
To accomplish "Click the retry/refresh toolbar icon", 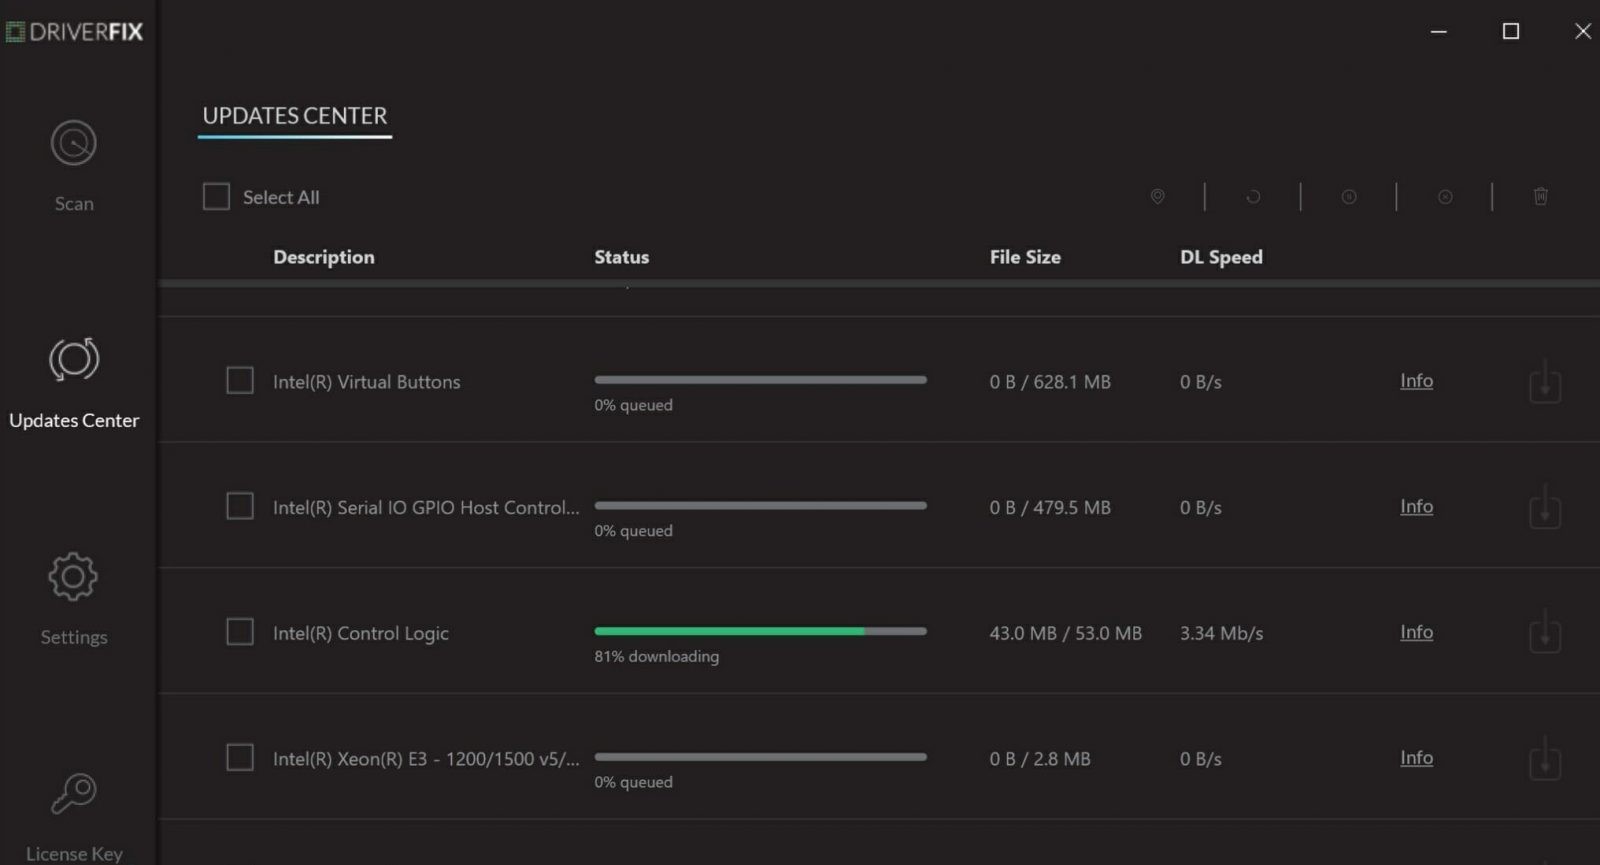I will pos(1253,197).
